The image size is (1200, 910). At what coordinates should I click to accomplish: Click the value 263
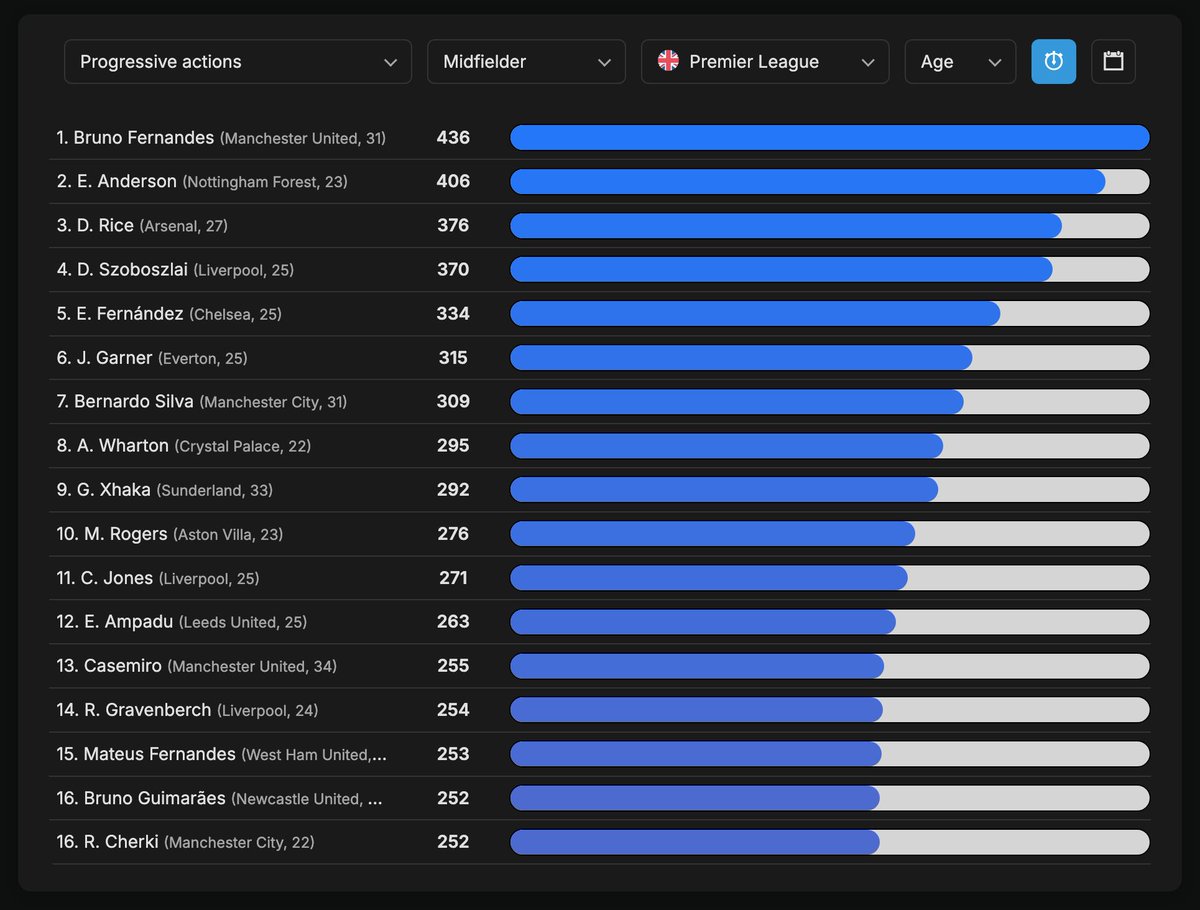tap(453, 622)
